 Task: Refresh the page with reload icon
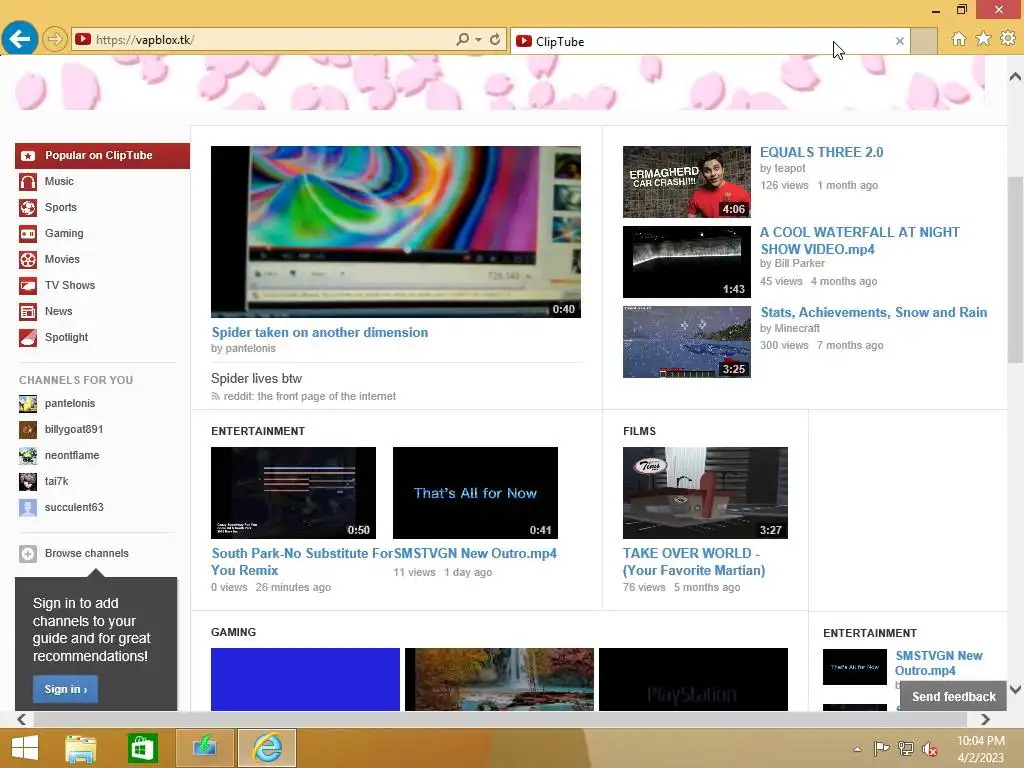(495, 39)
